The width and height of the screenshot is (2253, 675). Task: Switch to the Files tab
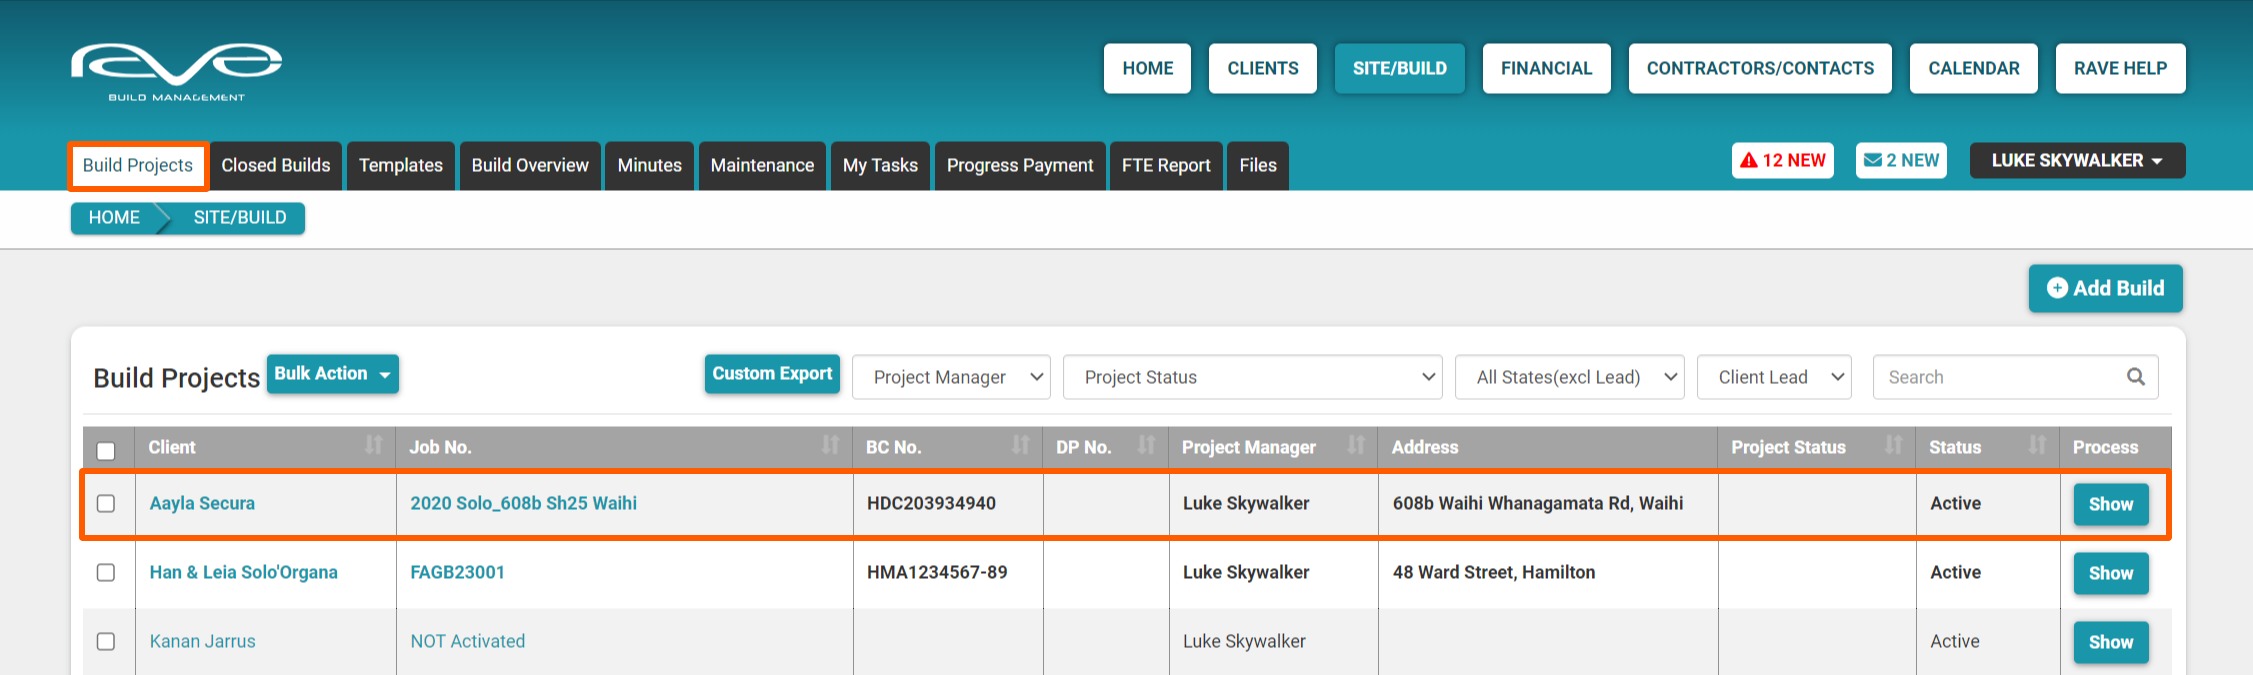[1258, 166]
